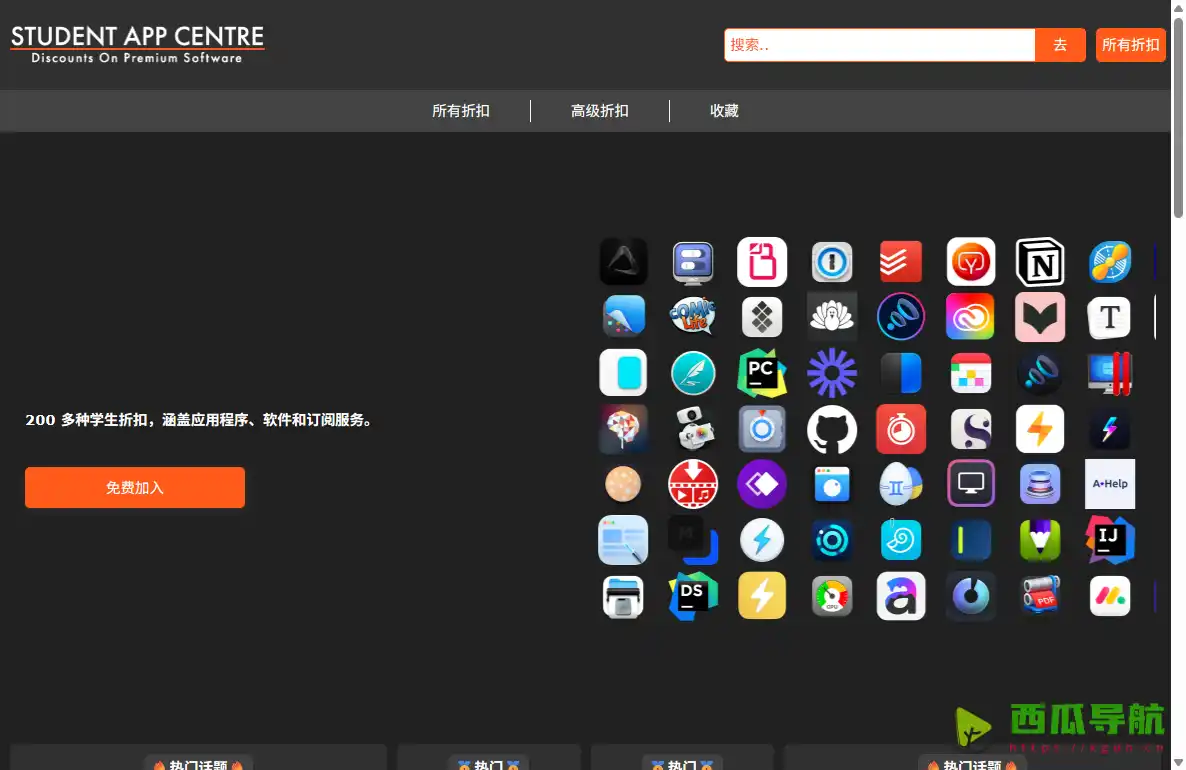Switch to the 高级折扣 tab
This screenshot has width=1186, height=770.
[600, 111]
